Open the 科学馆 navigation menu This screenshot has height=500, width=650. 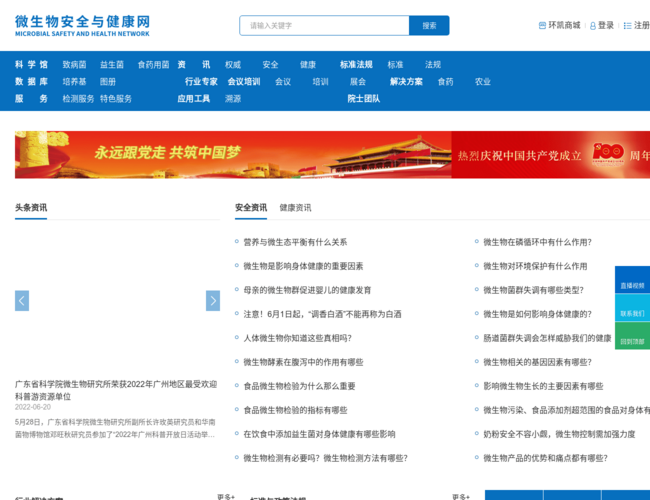(32, 65)
